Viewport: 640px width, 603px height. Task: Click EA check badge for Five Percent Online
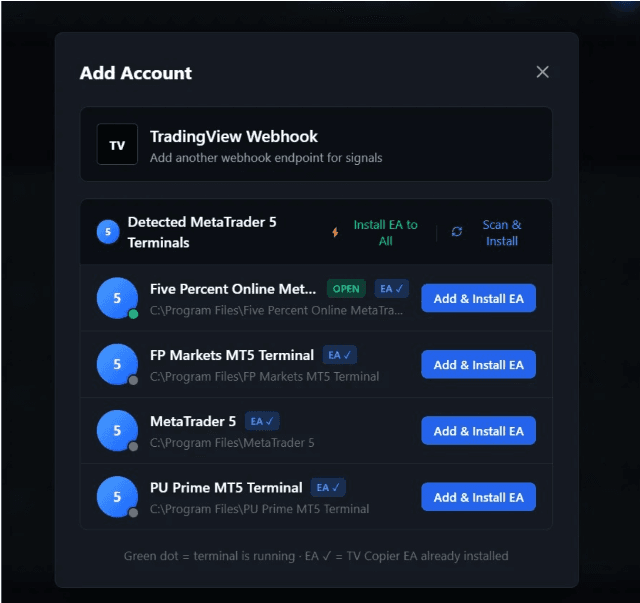coord(391,289)
